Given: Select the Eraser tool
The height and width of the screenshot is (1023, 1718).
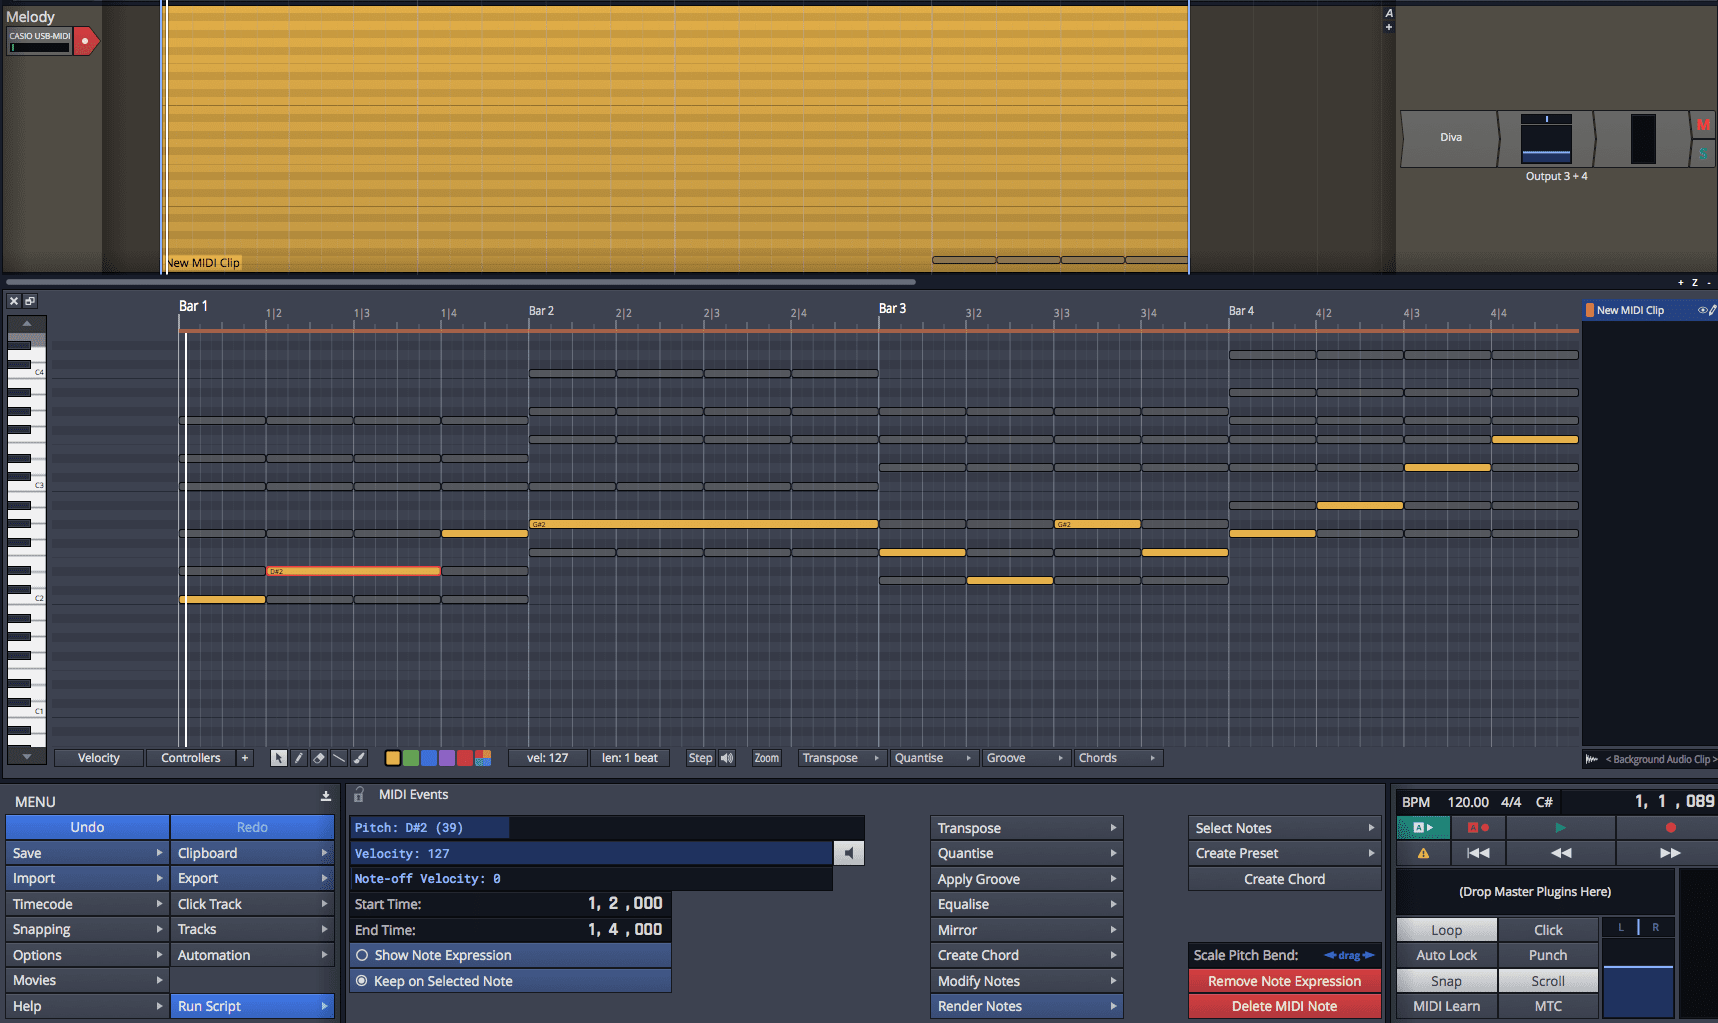Looking at the screenshot, I should click(319, 758).
